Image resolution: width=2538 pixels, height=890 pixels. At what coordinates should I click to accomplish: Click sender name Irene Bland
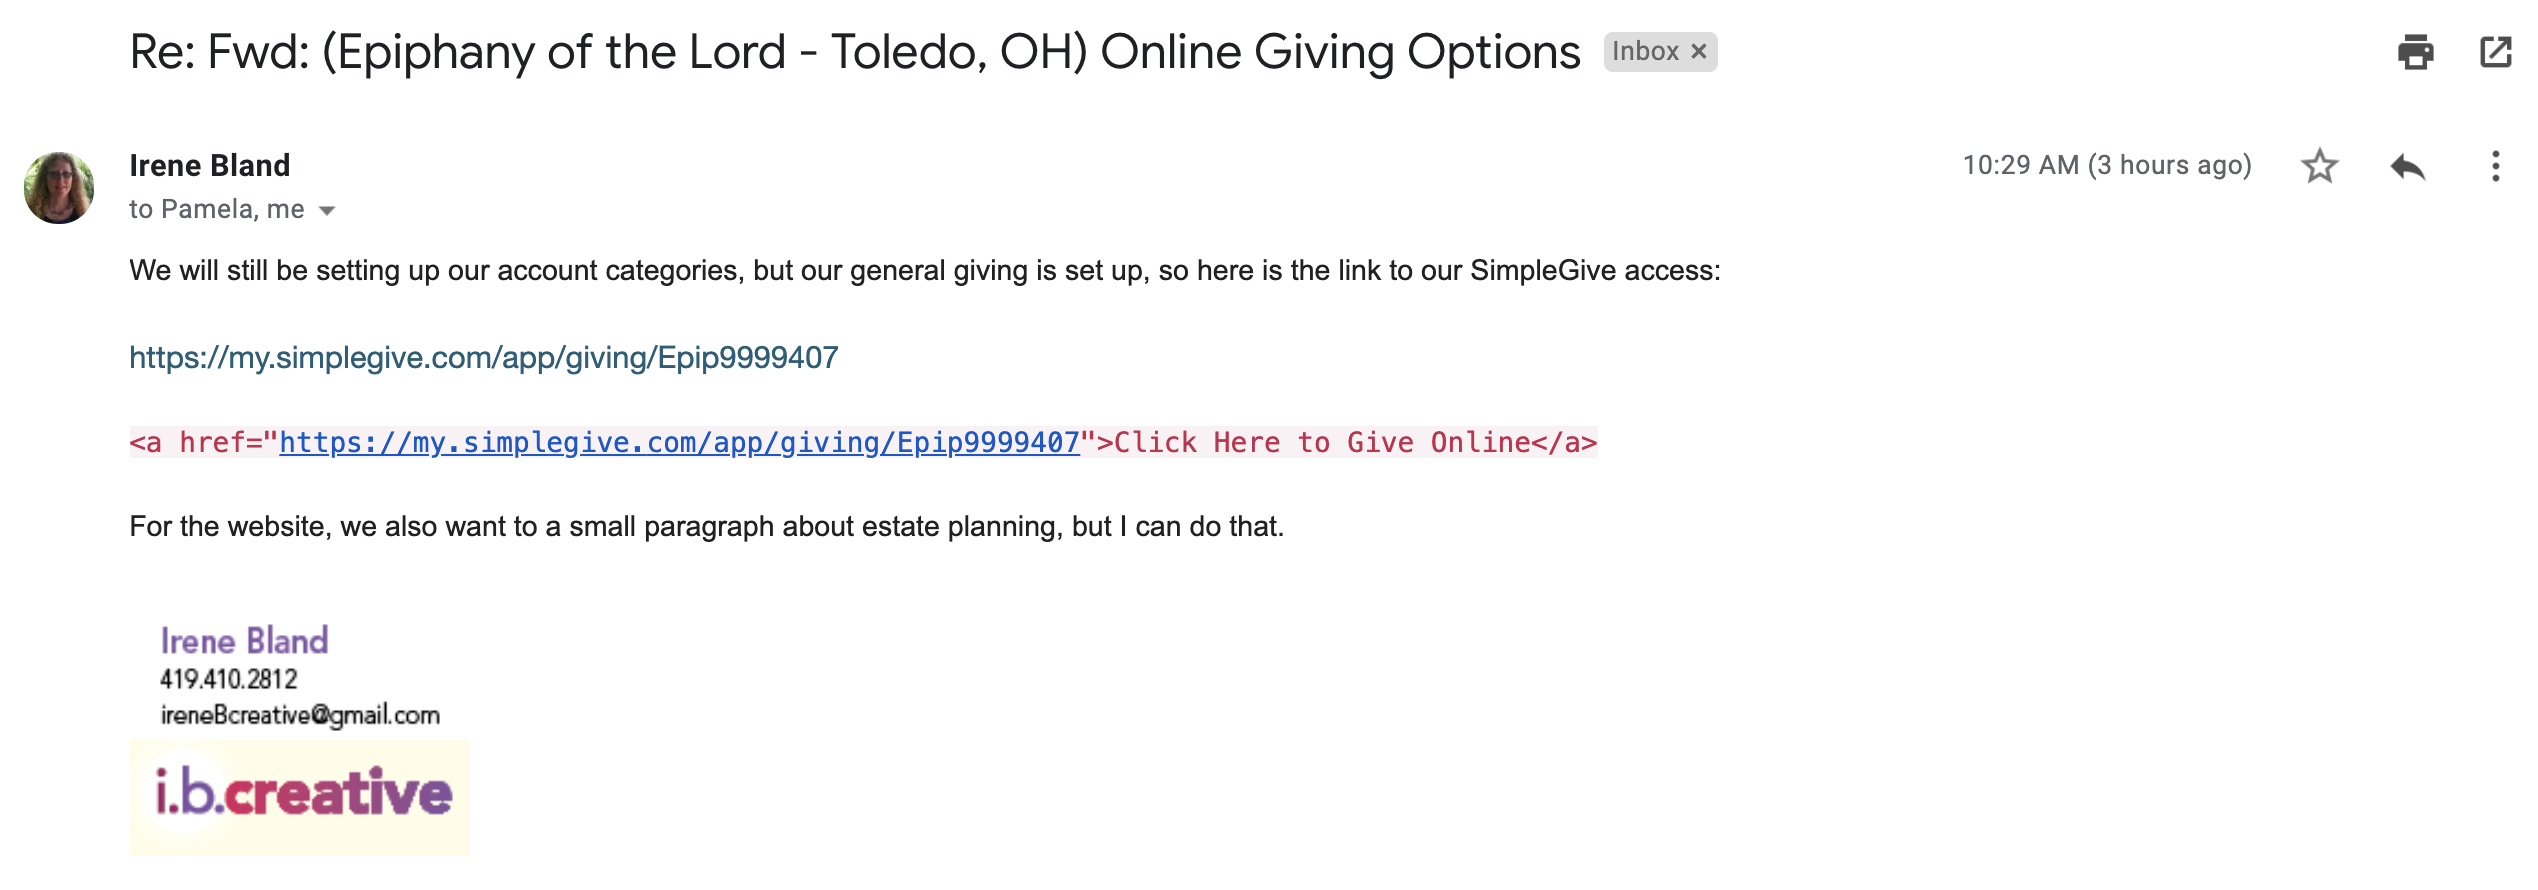click(x=210, y=165)
